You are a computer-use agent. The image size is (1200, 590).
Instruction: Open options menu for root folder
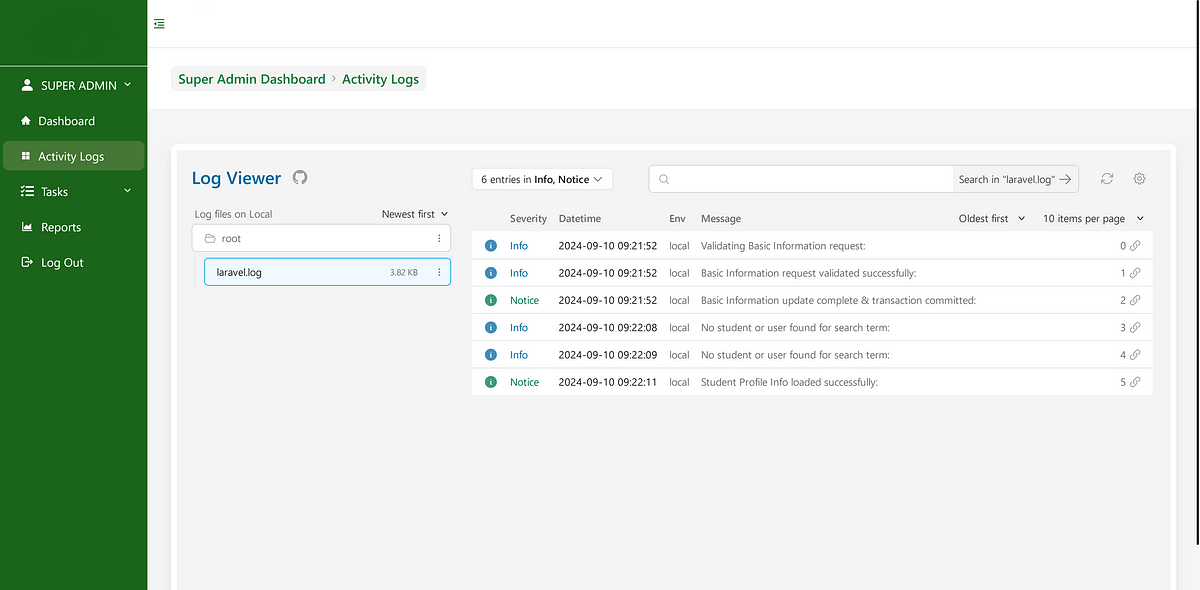tap(439, 238)
